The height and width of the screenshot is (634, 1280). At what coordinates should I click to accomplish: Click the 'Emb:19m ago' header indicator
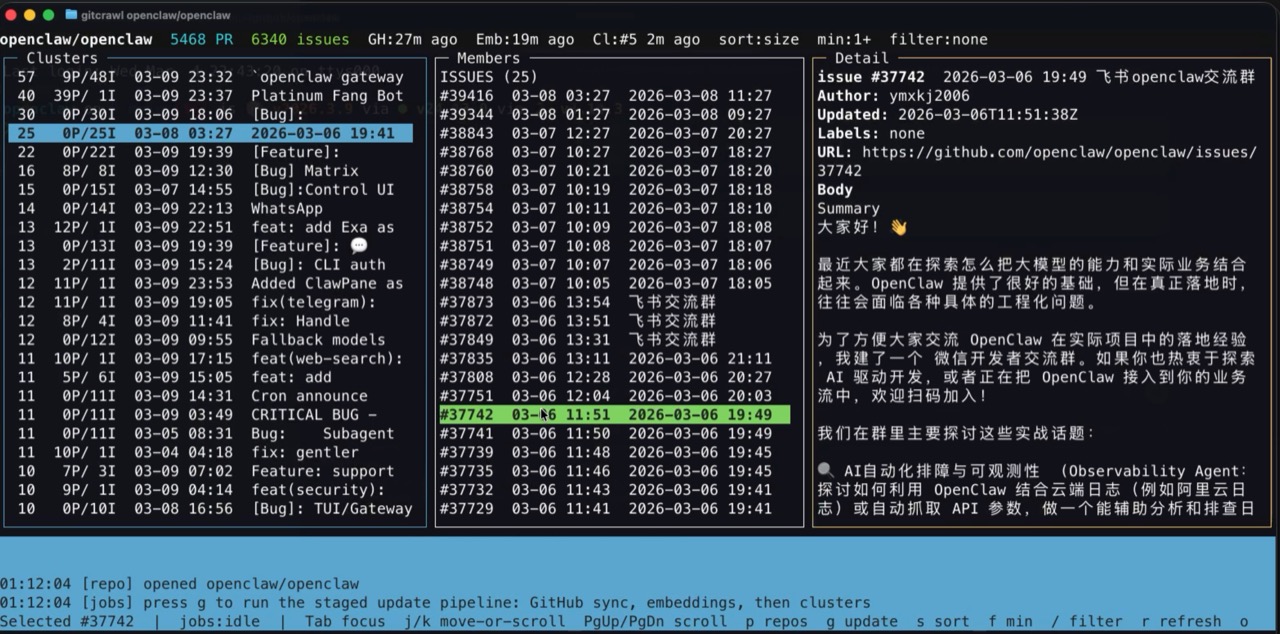point(525,40)
